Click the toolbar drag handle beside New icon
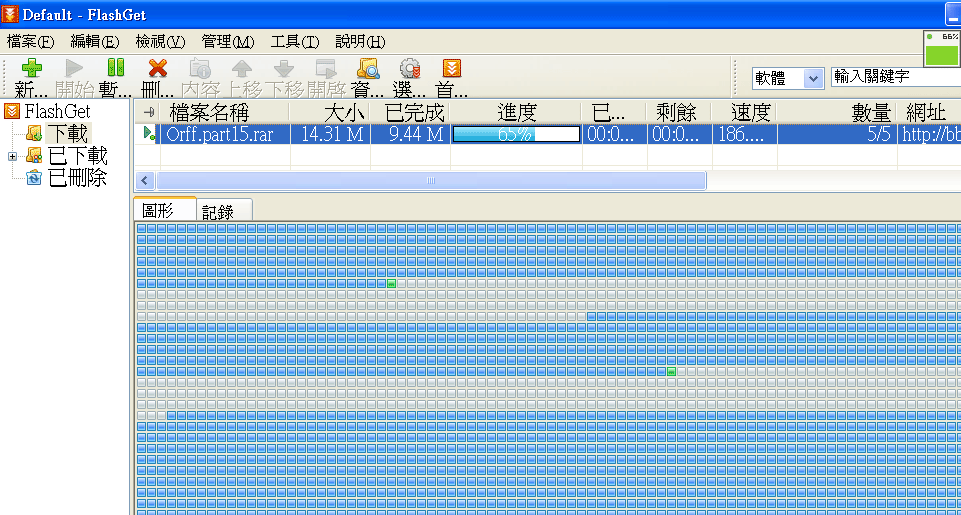This screenshot has height=515, width=961. pos(6,78)
